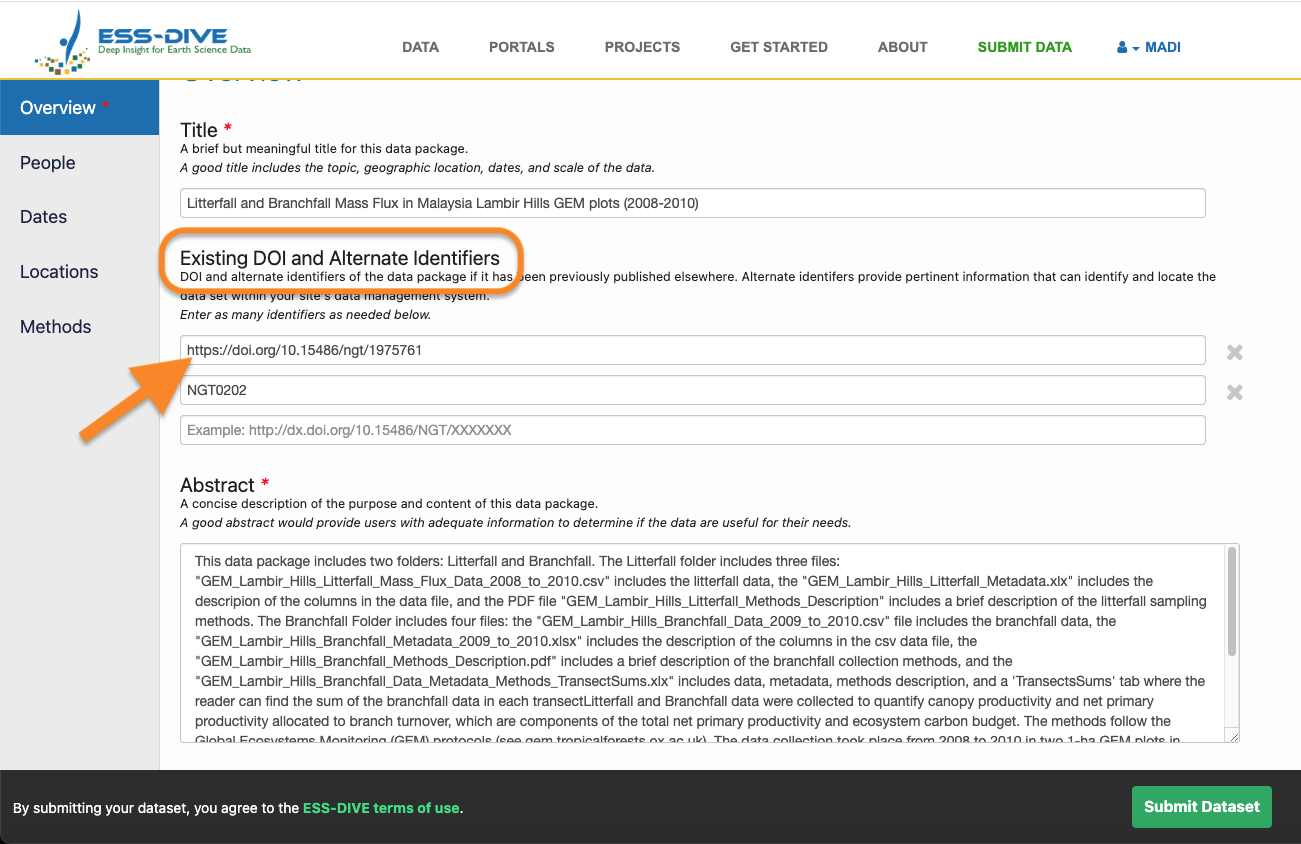Go to PORTALS in navigation
Image resolution: width=1301 pixels, height=844 pixels.
[x=521, y=47]
